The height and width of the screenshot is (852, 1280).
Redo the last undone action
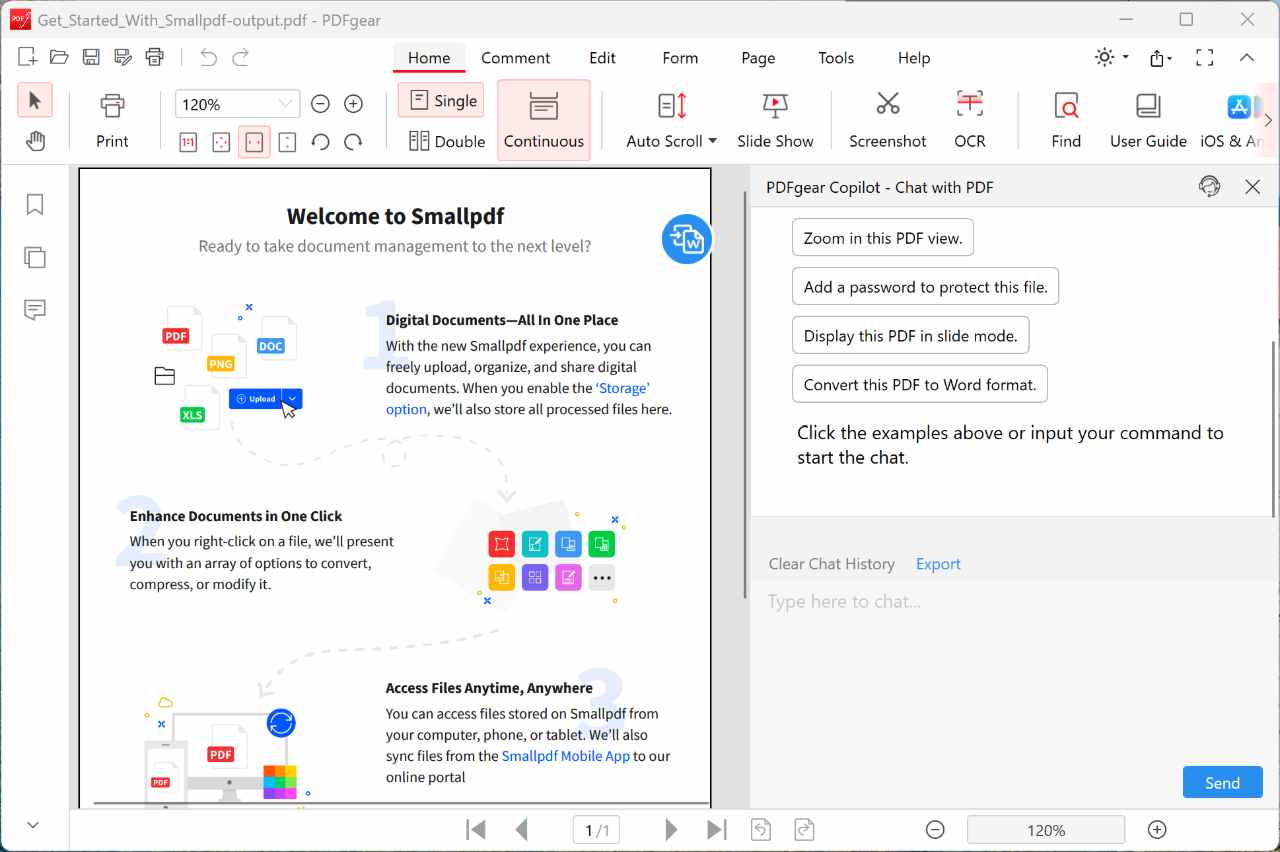(240, 57)
